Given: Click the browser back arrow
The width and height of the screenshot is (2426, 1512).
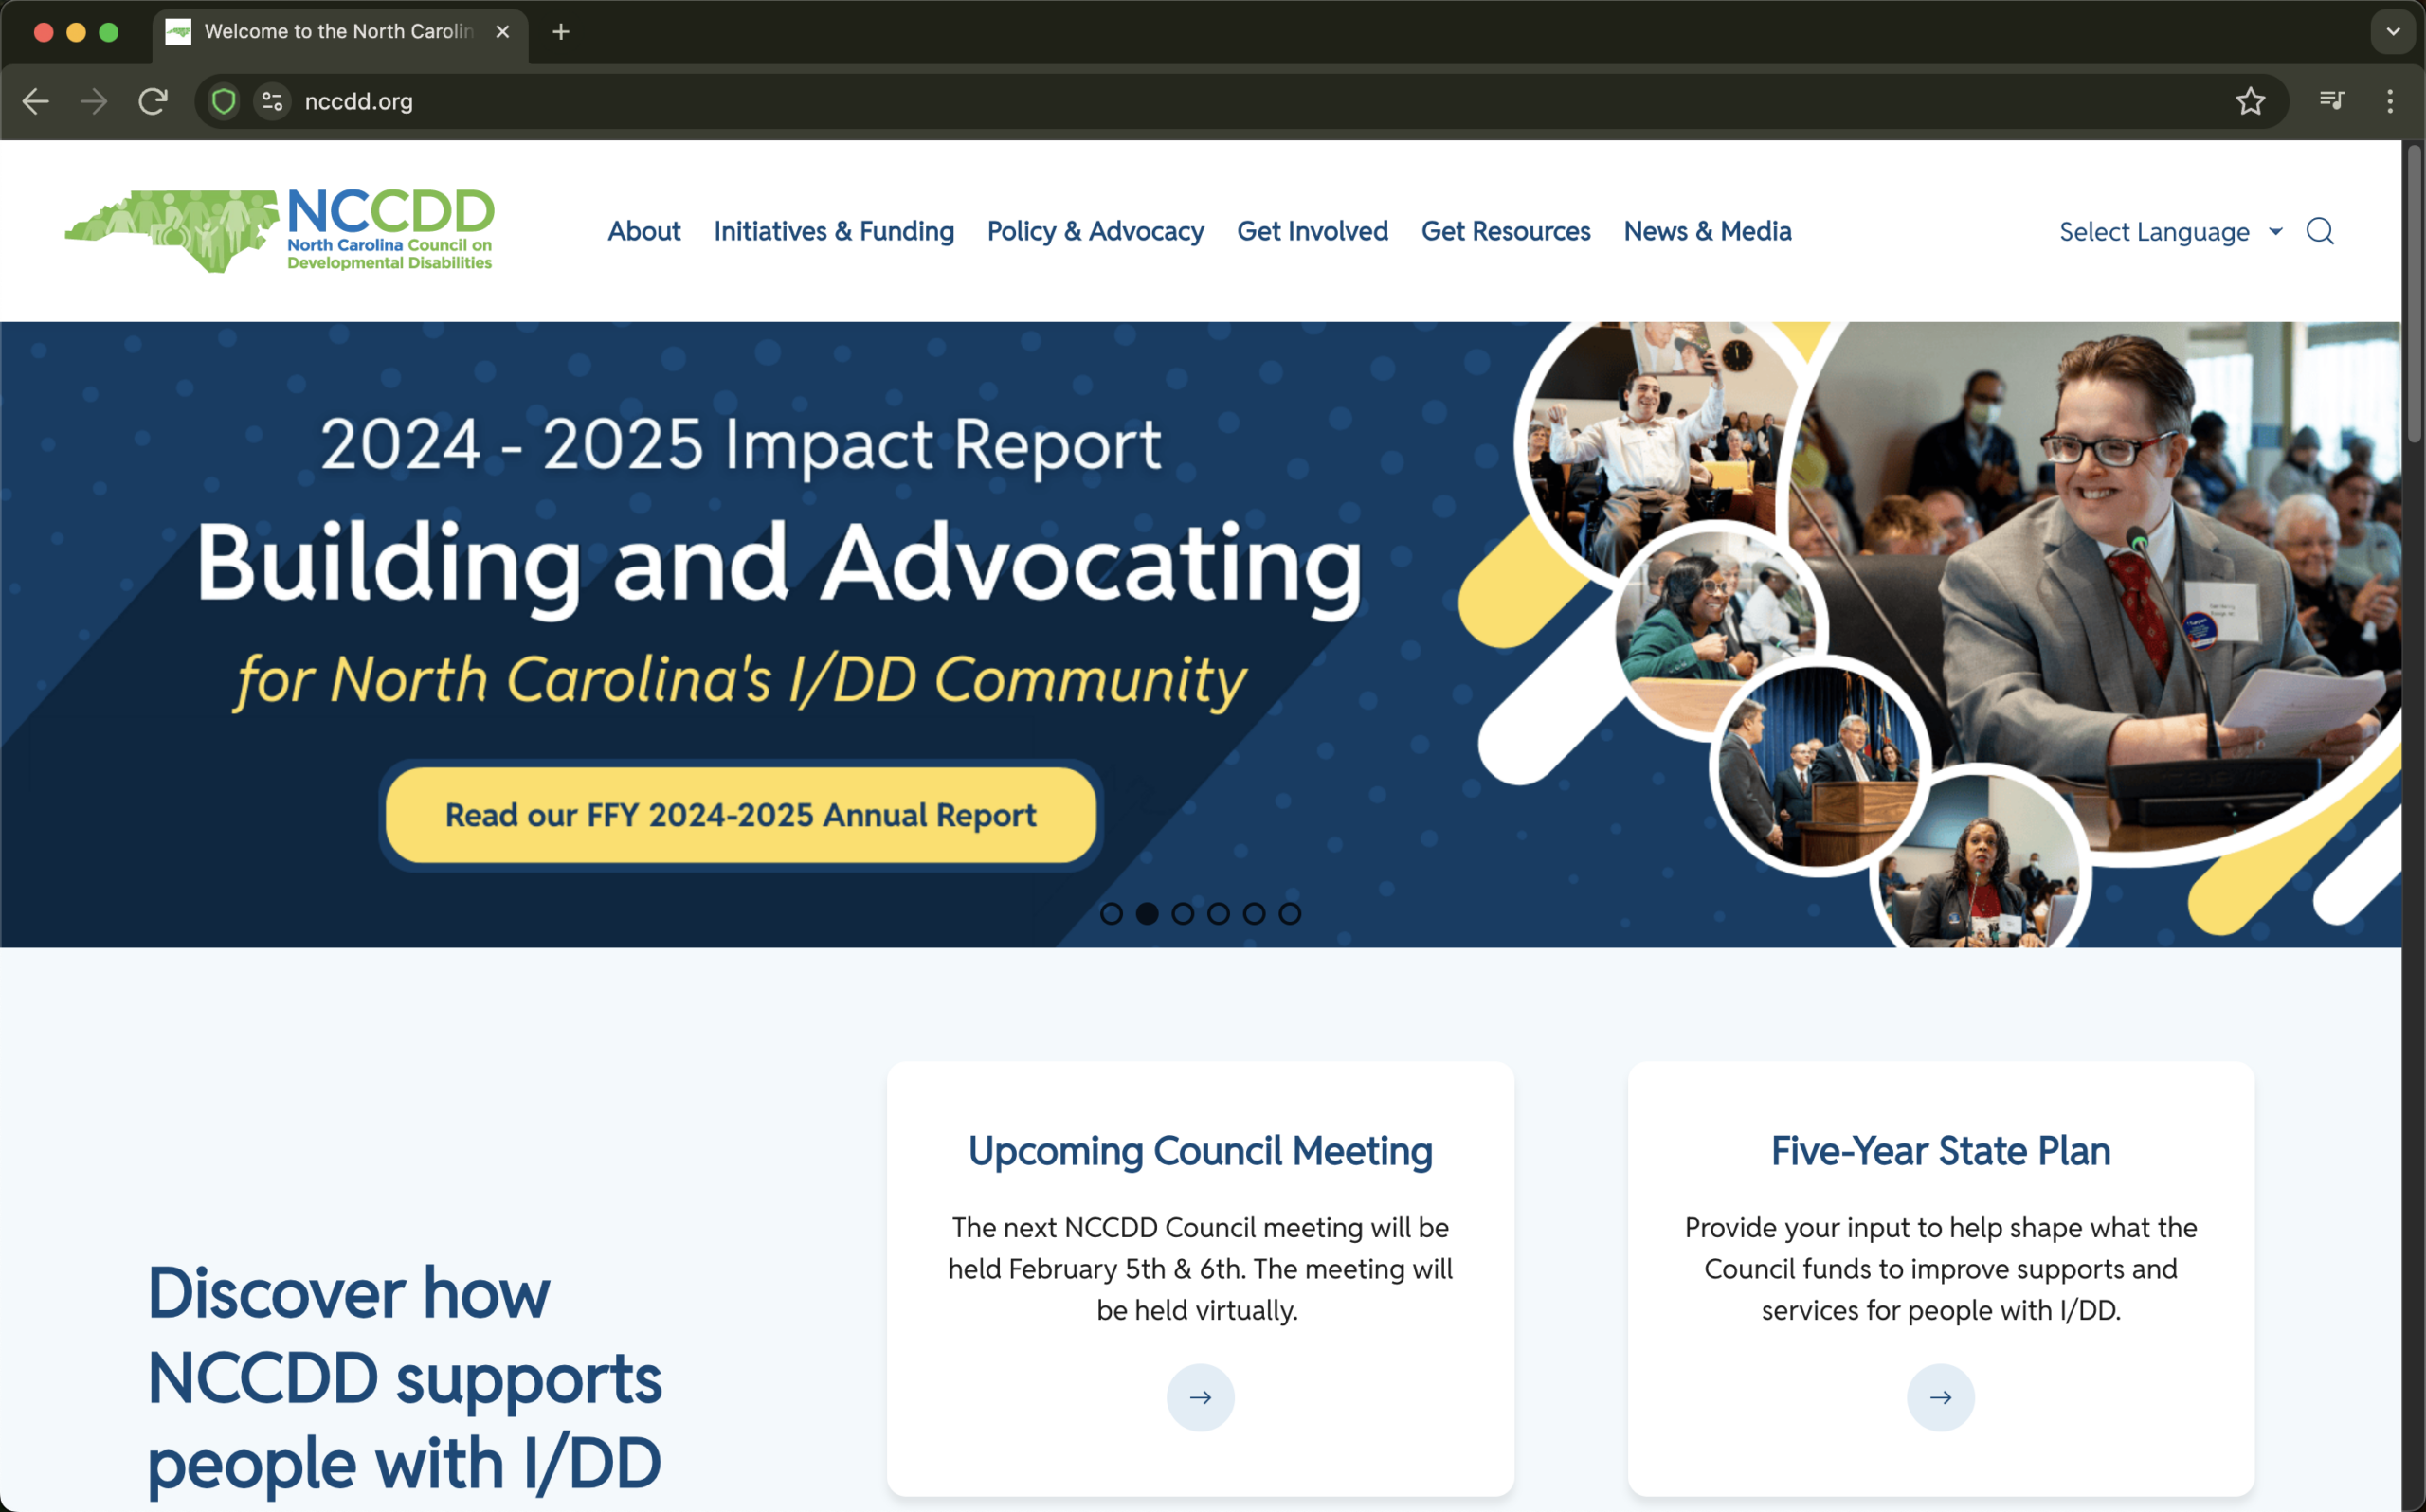Looking at the screenshot, I should (x=36, y=101).
